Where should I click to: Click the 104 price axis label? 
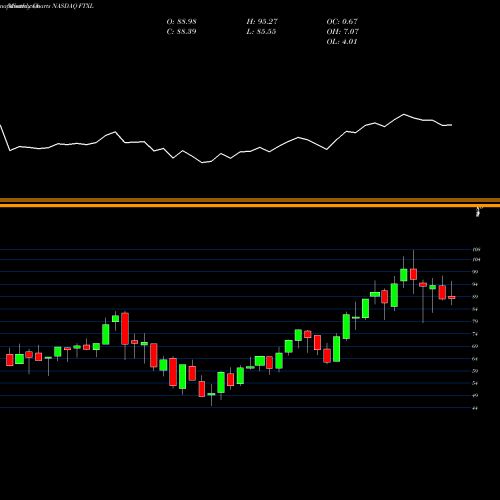(476, 260)
